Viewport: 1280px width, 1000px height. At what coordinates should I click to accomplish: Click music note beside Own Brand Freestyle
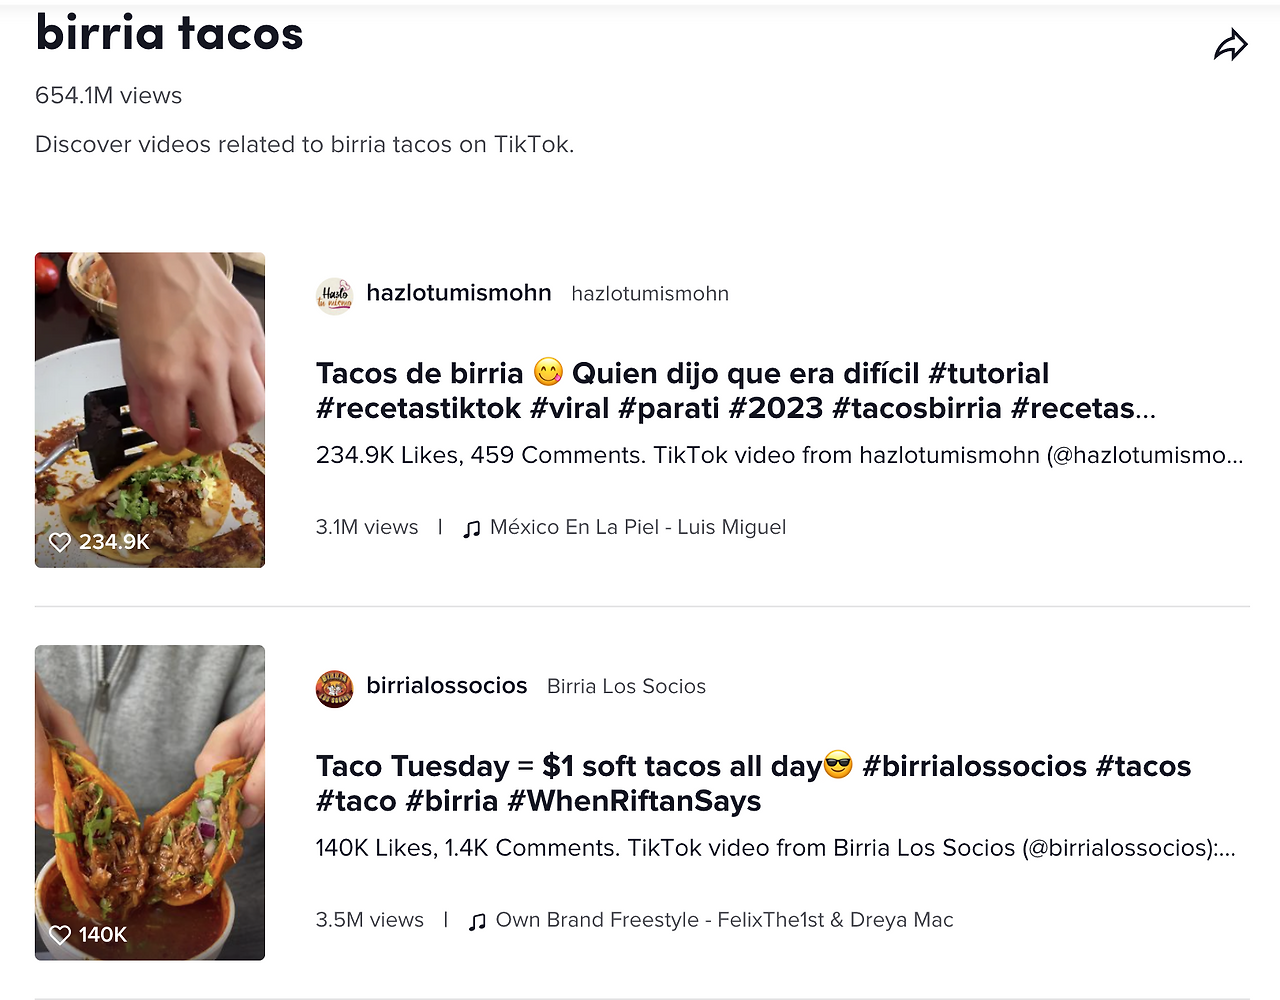pos(478,922)
